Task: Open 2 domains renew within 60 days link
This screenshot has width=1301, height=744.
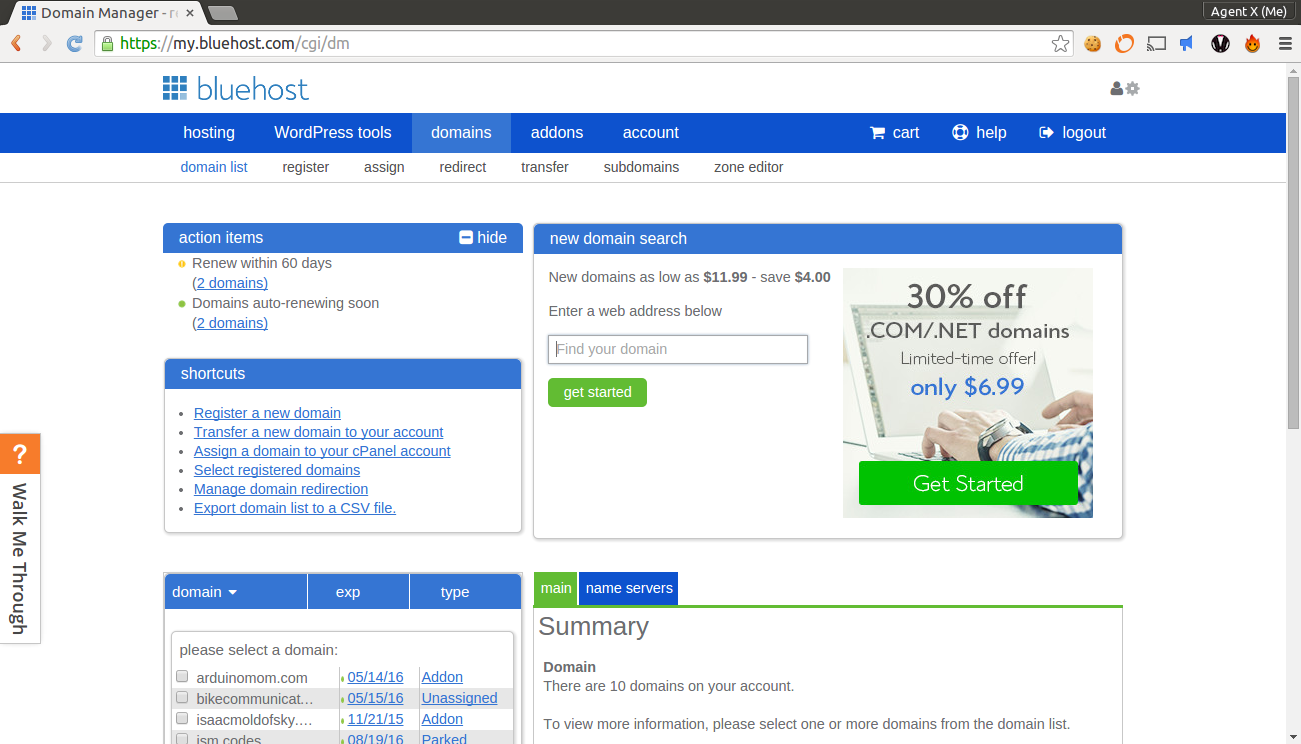Action: [230, 283]
